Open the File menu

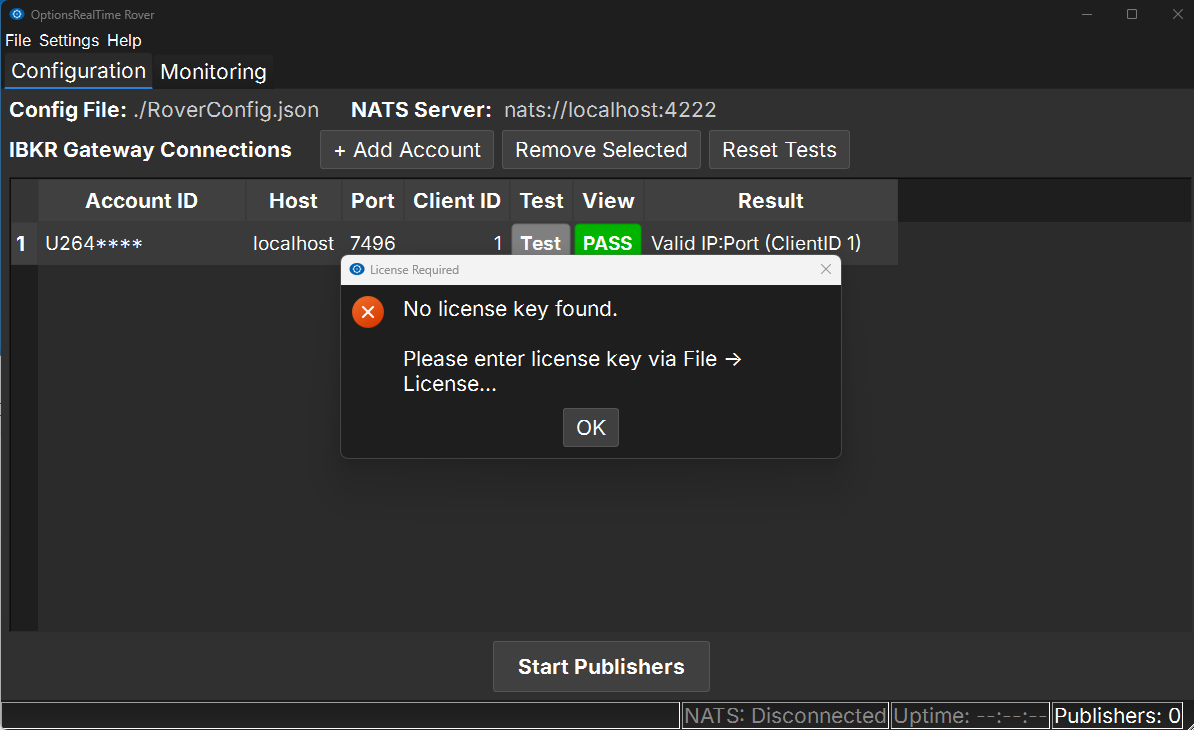(18, 41)
